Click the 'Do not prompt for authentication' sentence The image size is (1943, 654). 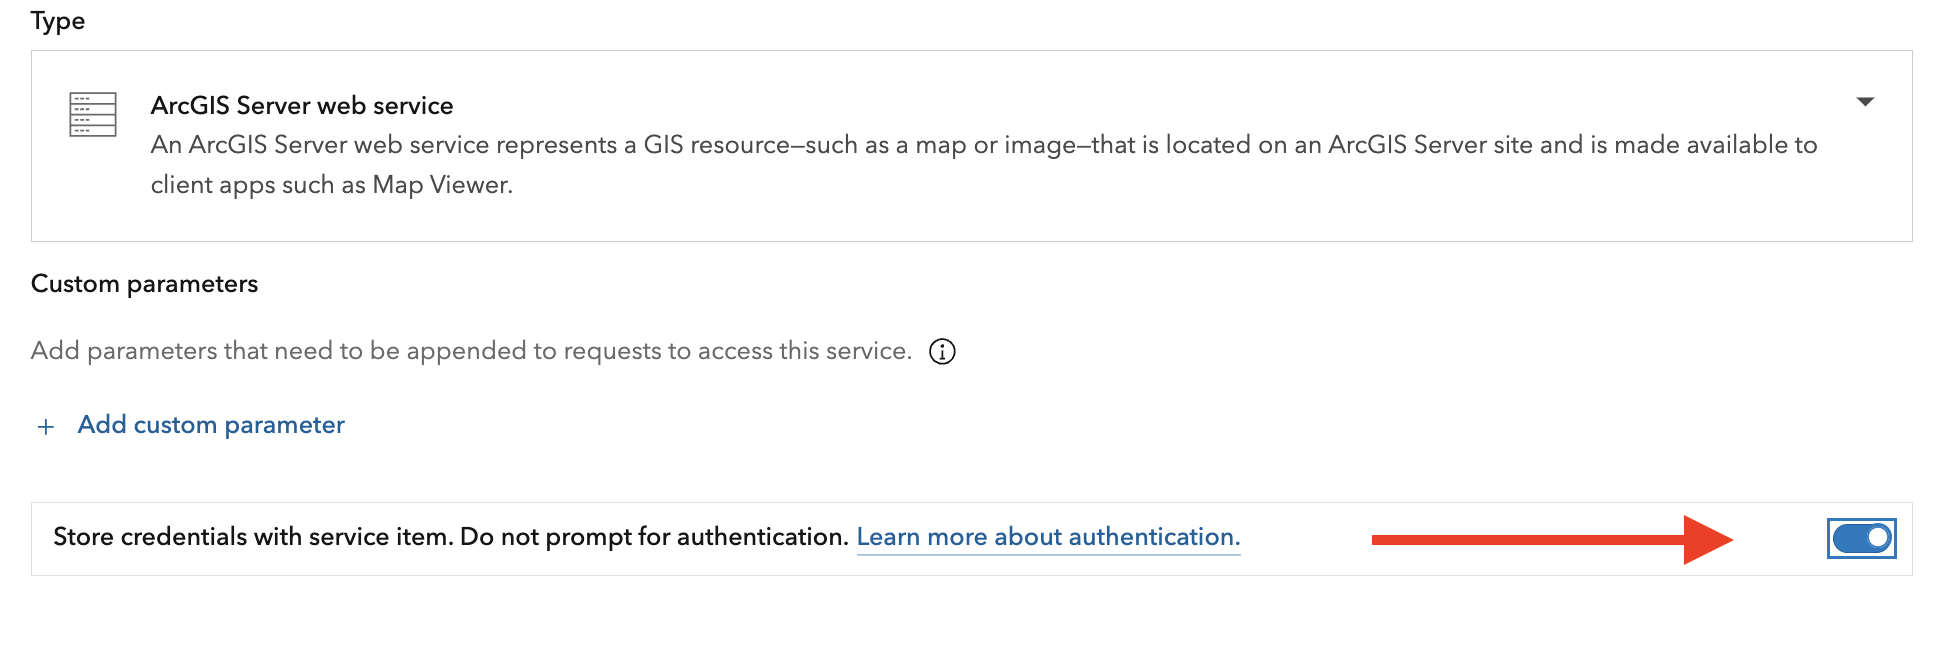click(x=654, y=537)
